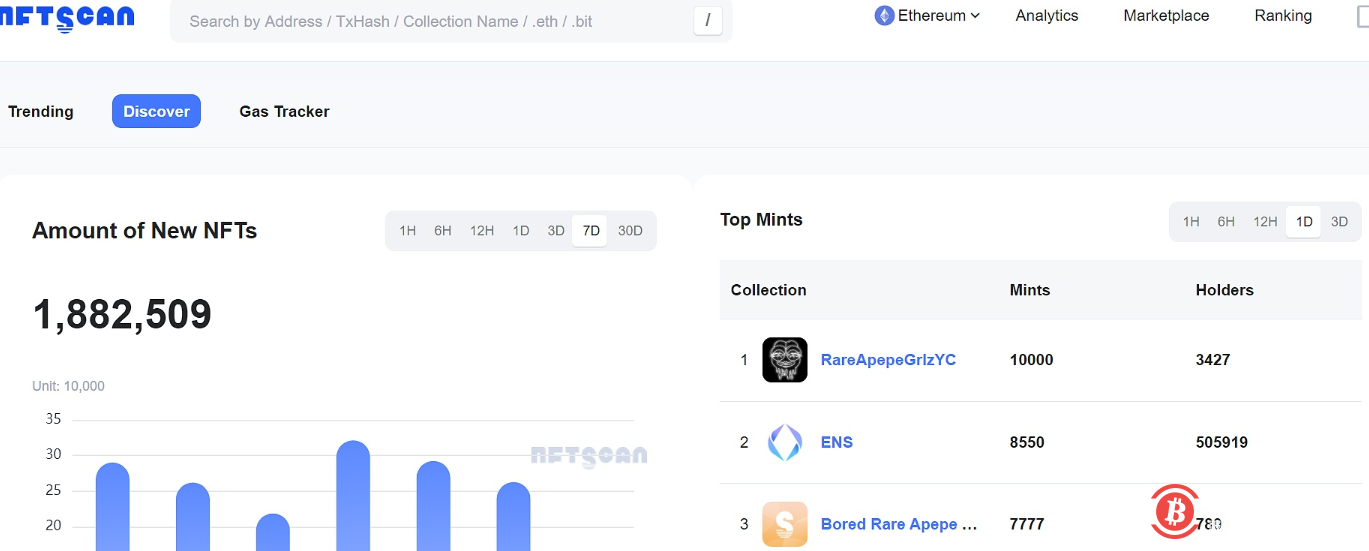Switch to the Gas Tracker tab
This screenshot has height=551, width=1369.
tap(284, 112)
